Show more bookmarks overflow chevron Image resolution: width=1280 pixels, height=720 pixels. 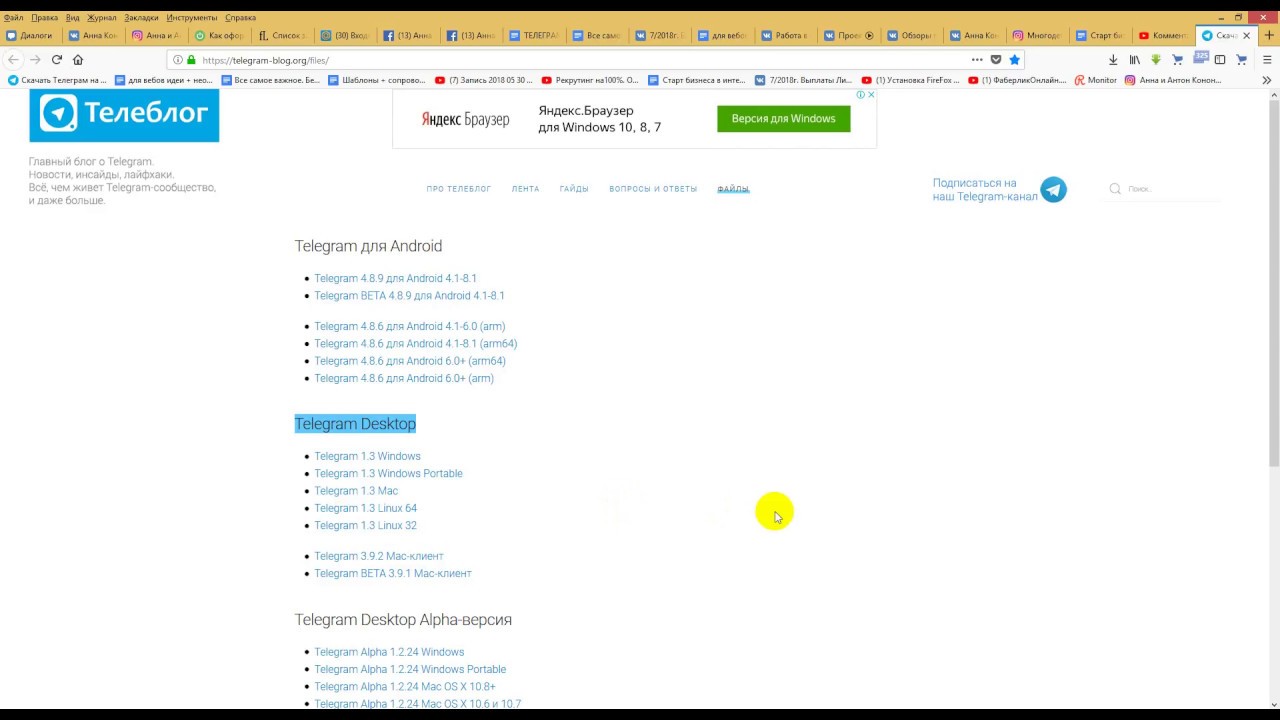pyautogui.click(x=1267, y=80)
